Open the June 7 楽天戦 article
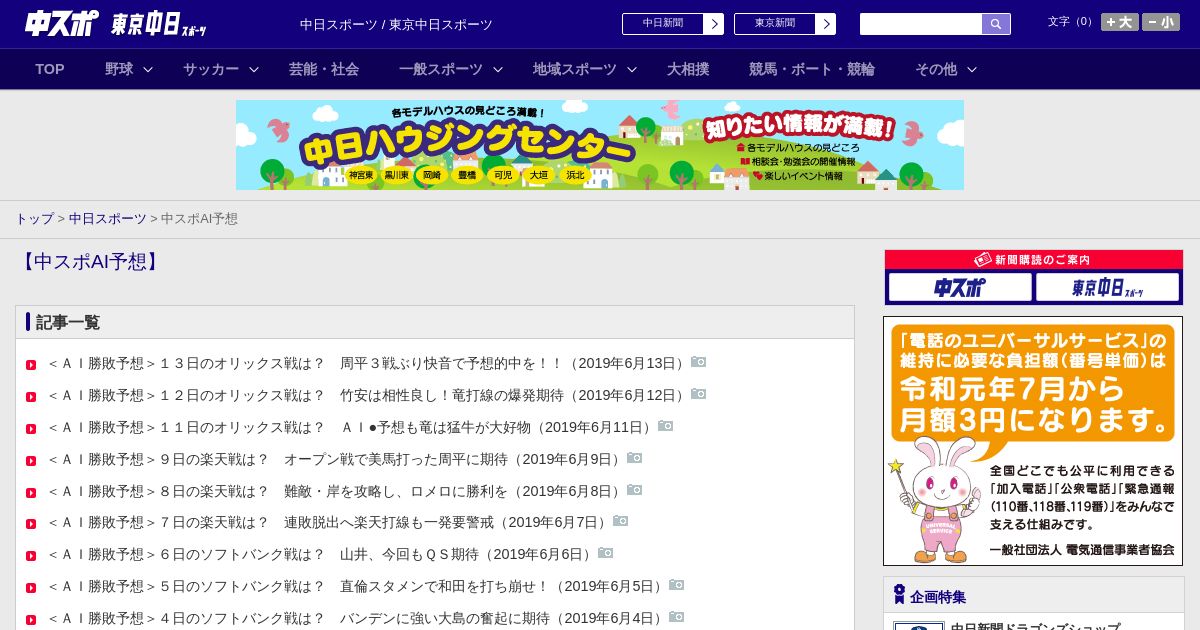The height and width of the screenshot is (630, 1200). tap(330, 522)
